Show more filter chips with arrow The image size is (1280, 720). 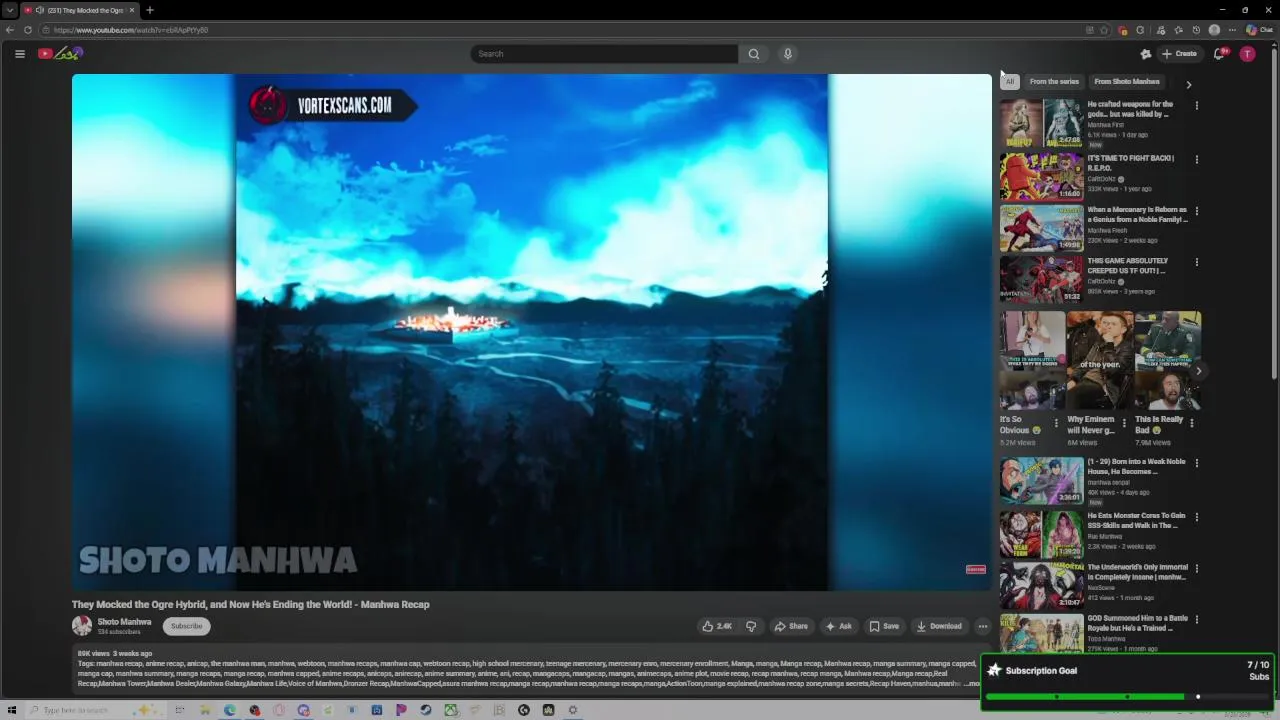[1189, 84]
